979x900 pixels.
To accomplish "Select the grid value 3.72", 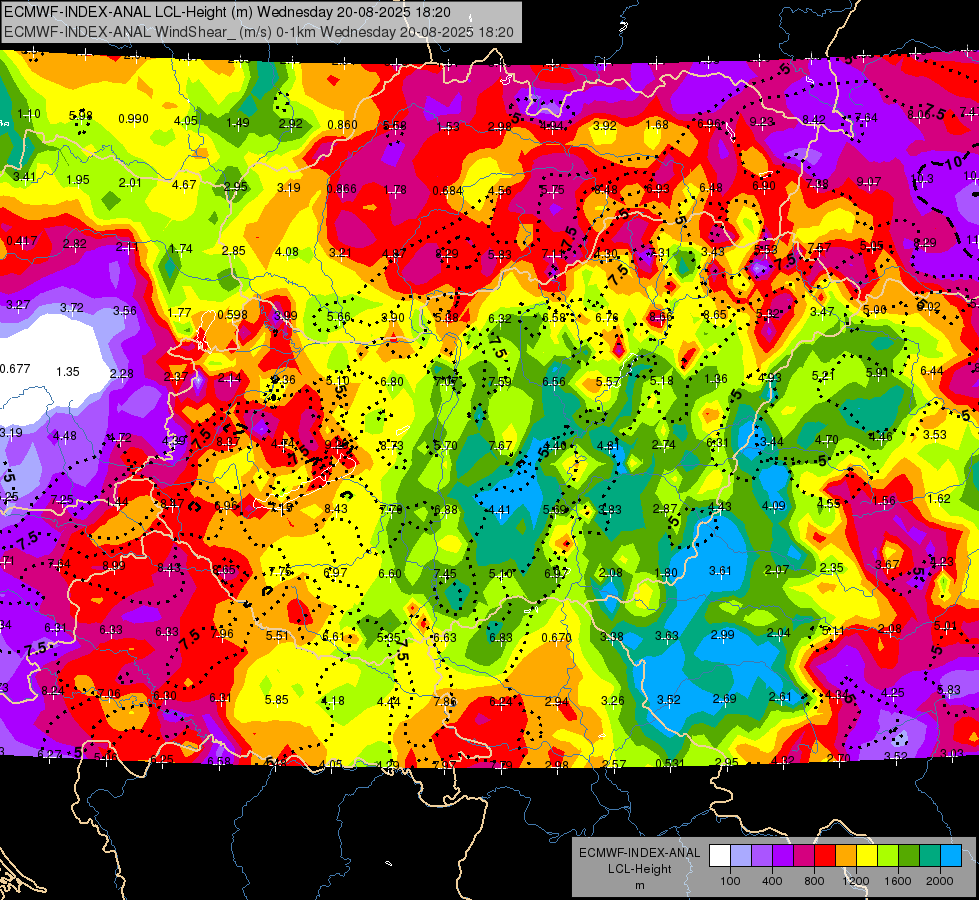I will (x=71, y=308).
